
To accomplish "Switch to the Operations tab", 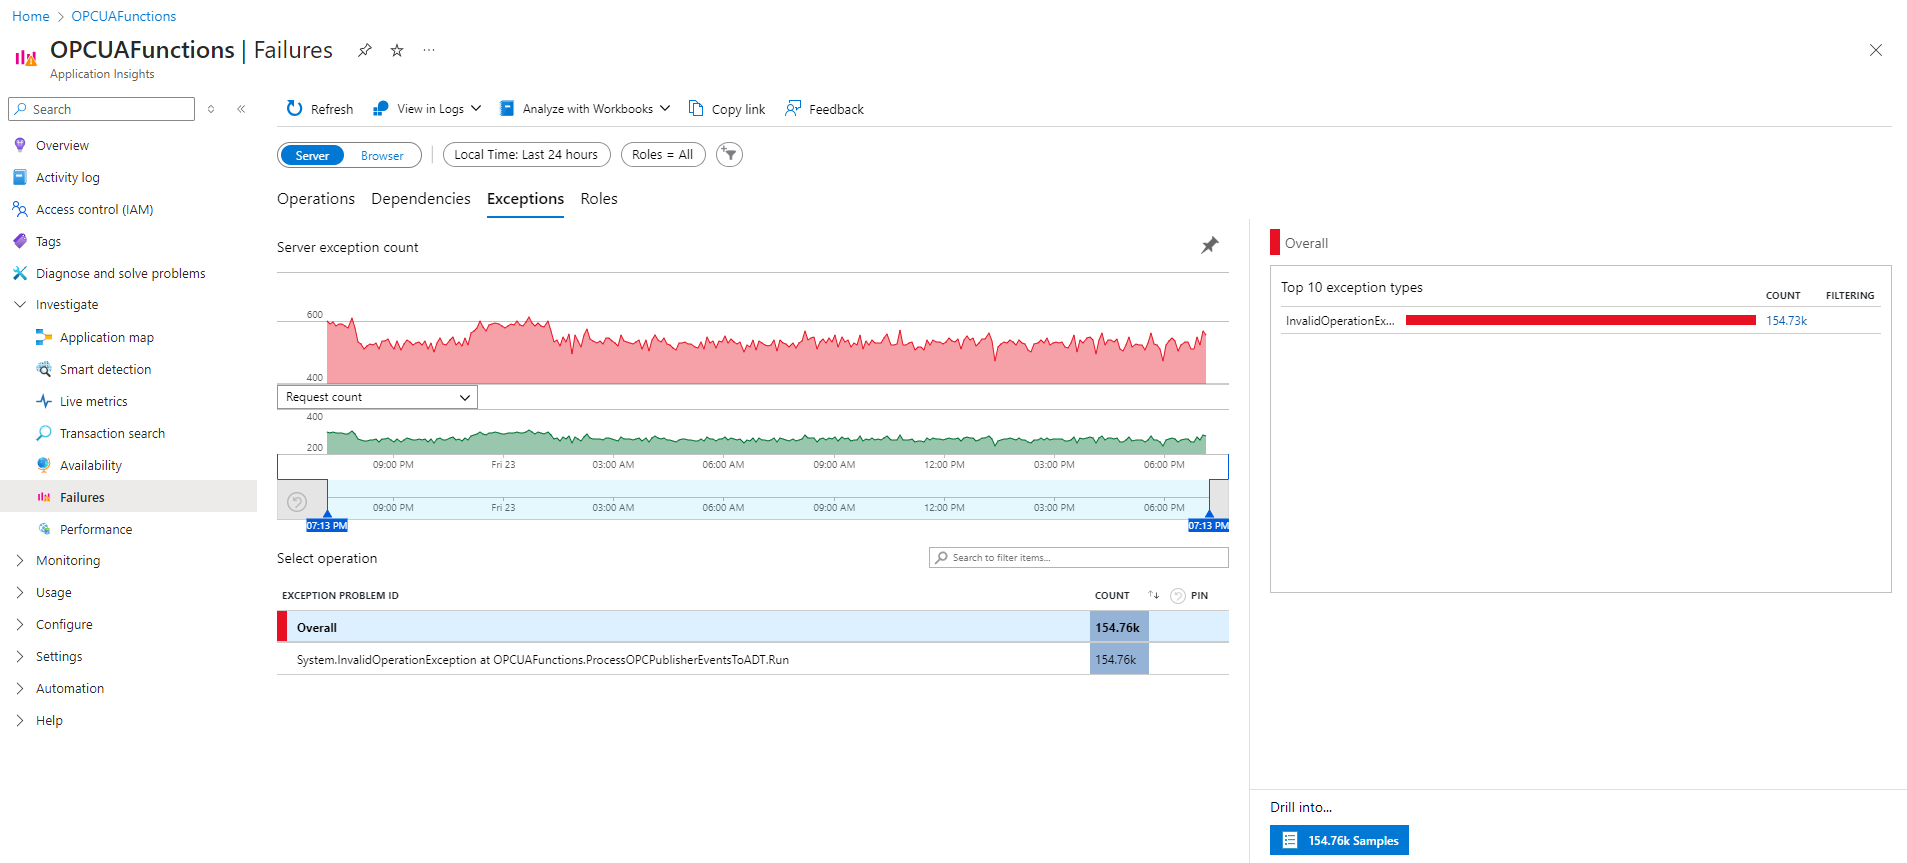I will 316,199.
